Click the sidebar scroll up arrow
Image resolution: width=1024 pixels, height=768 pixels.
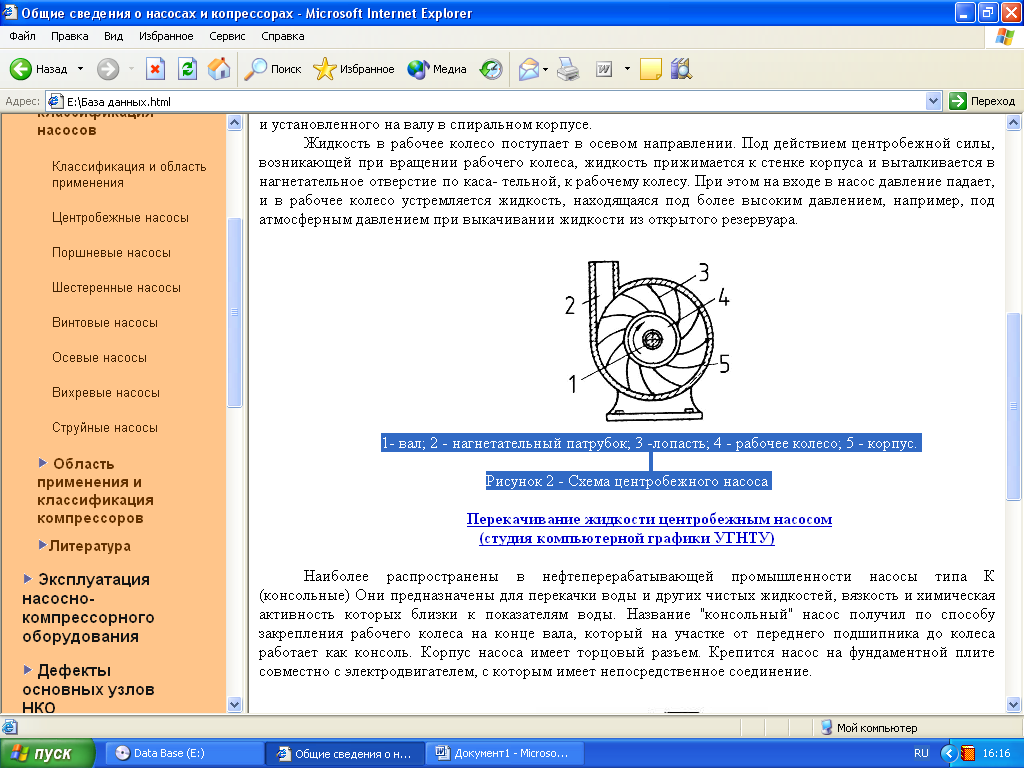click(x=234, y=123)
